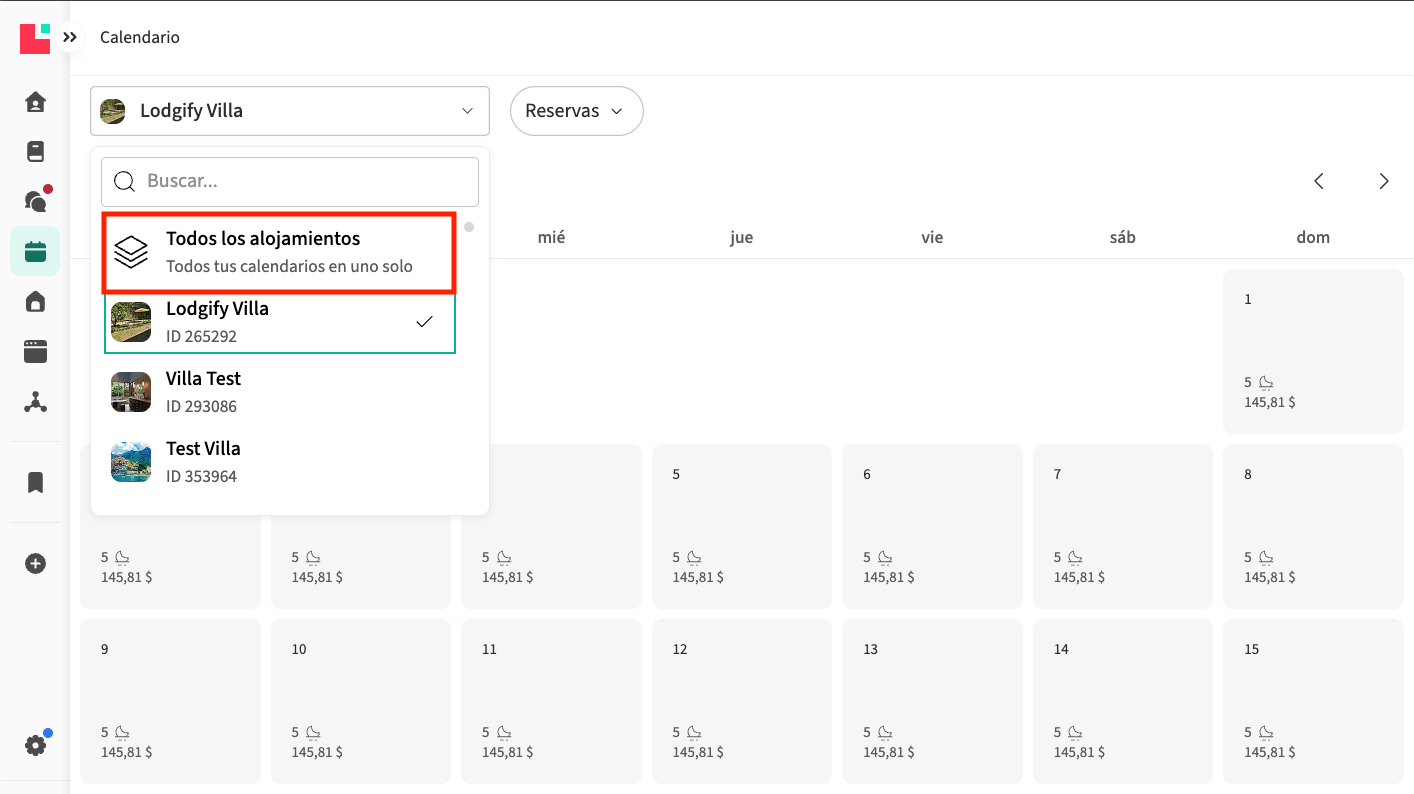Select the calendar icon in the sidebar
The image size is (1414, 794).
click(35, 252)
